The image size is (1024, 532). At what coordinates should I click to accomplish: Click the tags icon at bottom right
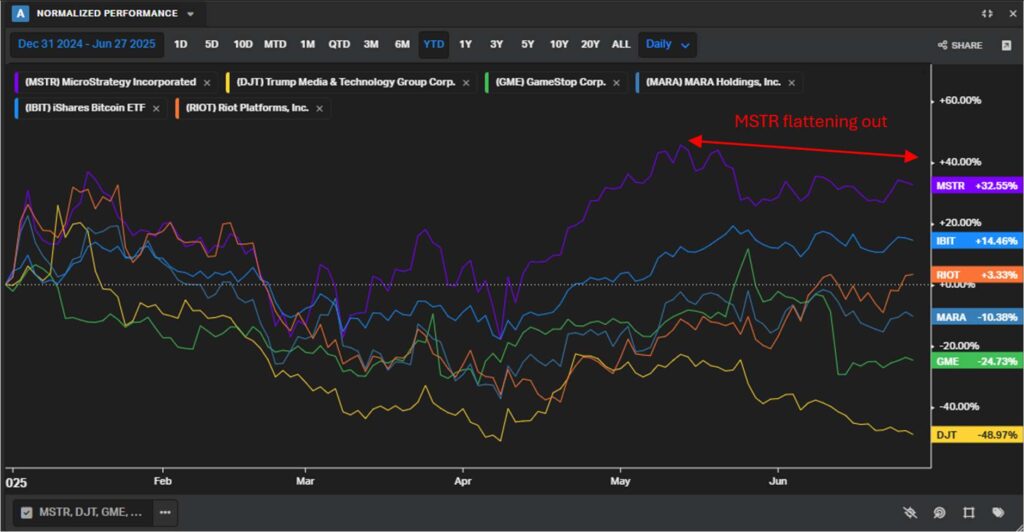(998, 512)
